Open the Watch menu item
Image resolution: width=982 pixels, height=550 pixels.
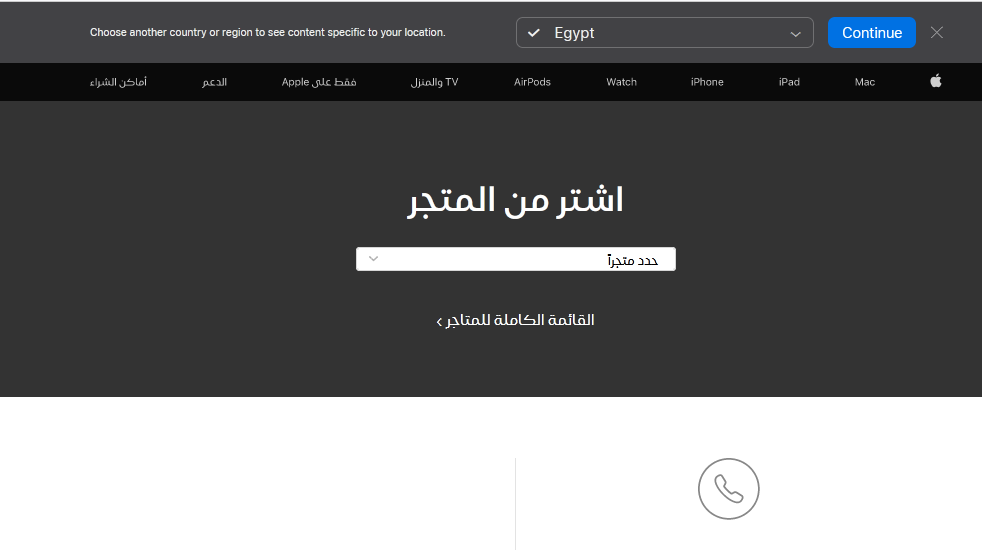pyautogui.click(x=621, y=82)
